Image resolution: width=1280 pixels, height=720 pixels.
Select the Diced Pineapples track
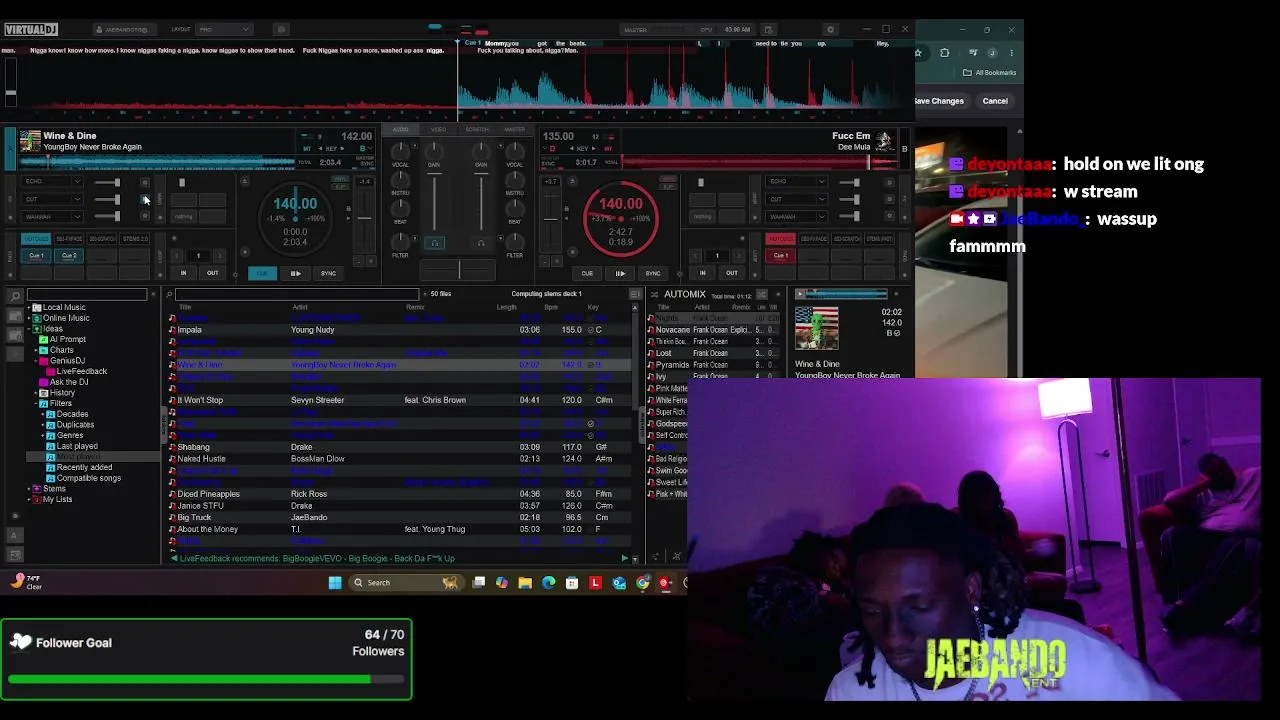click(400, 494)
